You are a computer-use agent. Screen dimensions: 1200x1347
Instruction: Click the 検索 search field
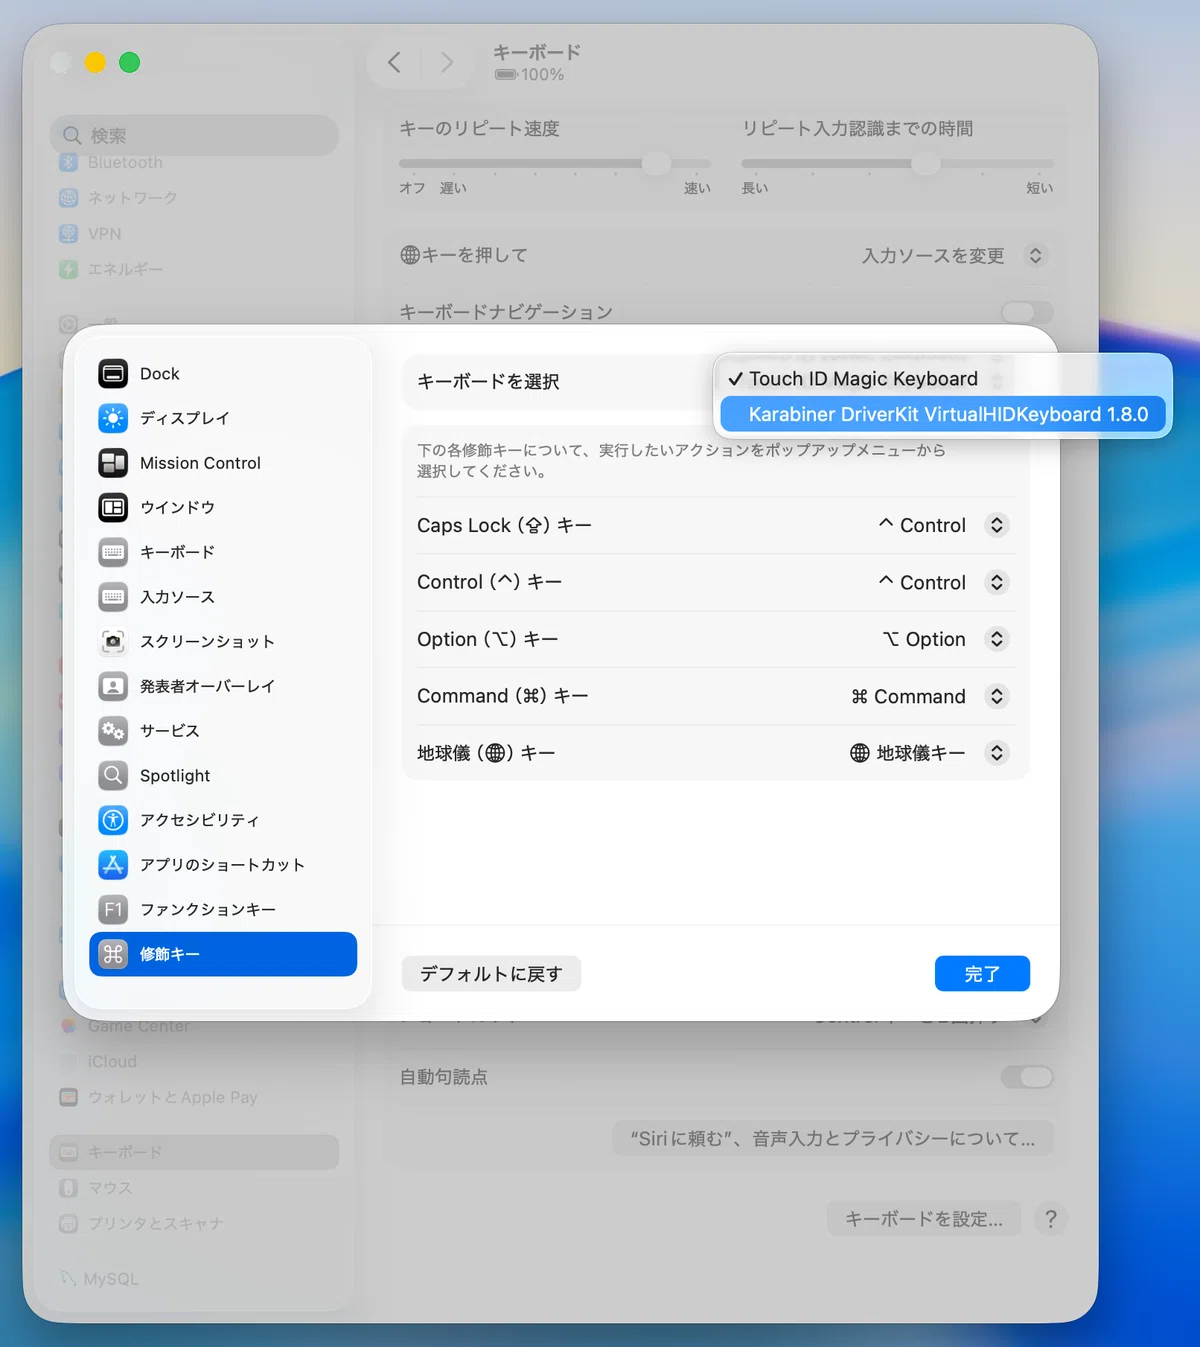coord(194,135)
